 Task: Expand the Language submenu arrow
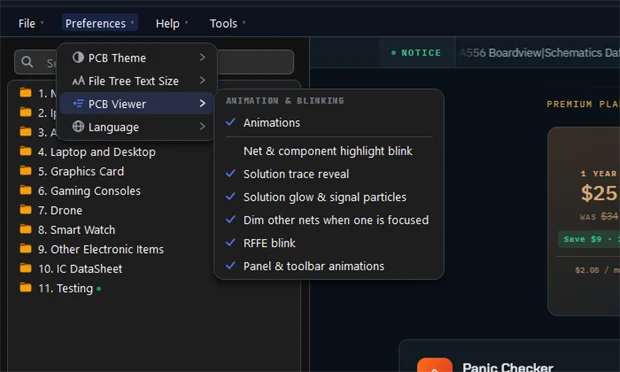click(x=202, y=127)
